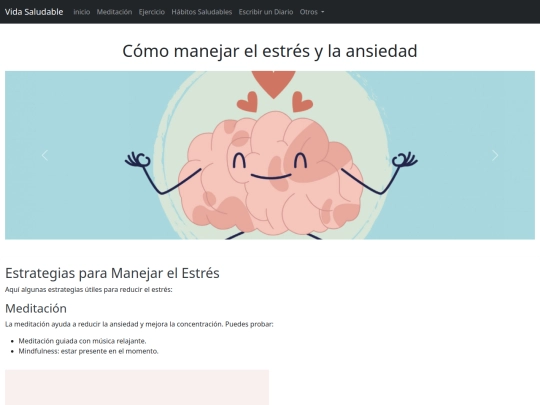Click 'Aquí algunas estrategias útiles' text
540x405 pixels.
tap(89, 290)
